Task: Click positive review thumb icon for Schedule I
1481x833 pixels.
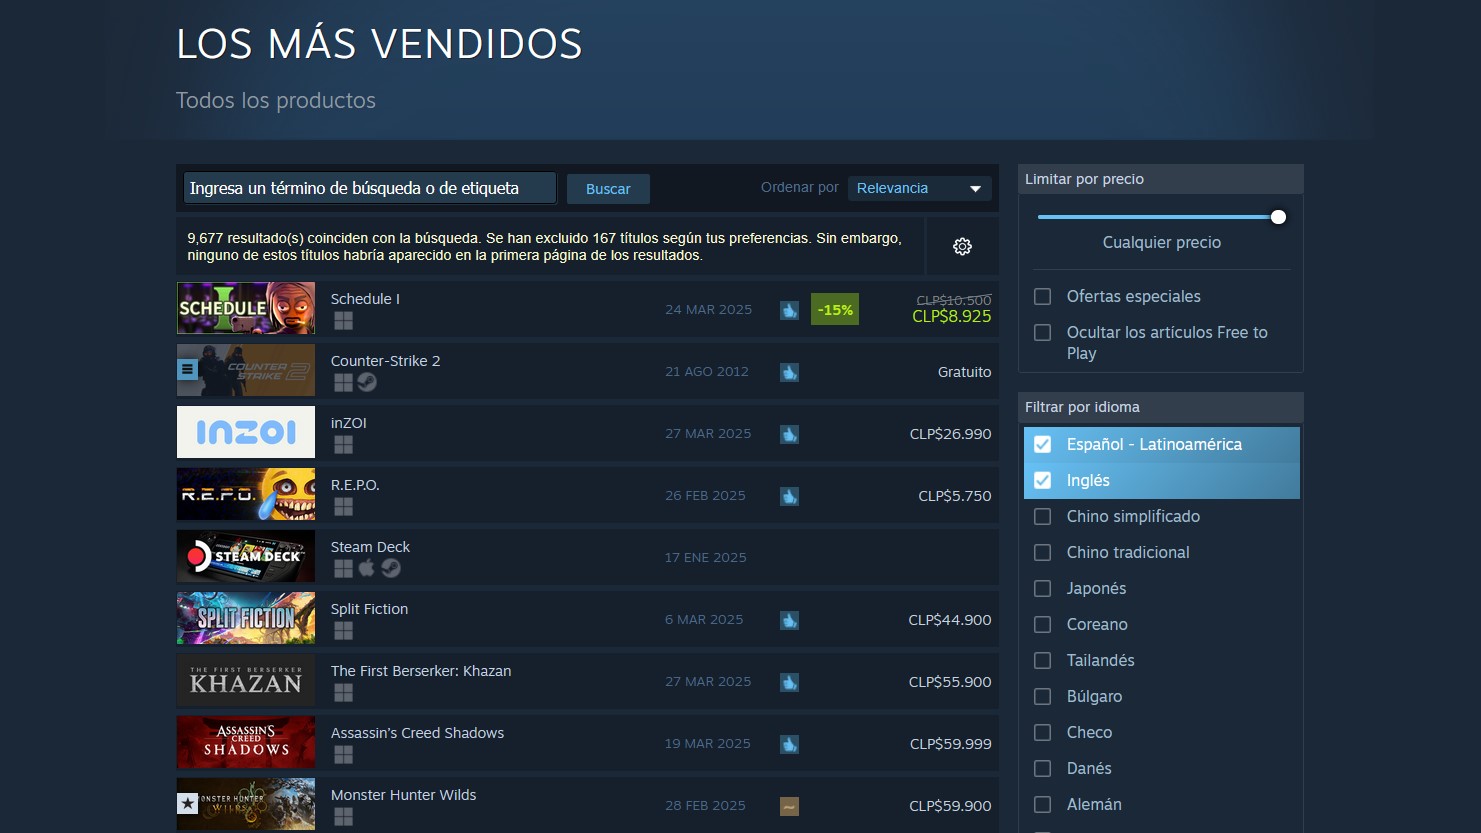Action: [789, 310]
